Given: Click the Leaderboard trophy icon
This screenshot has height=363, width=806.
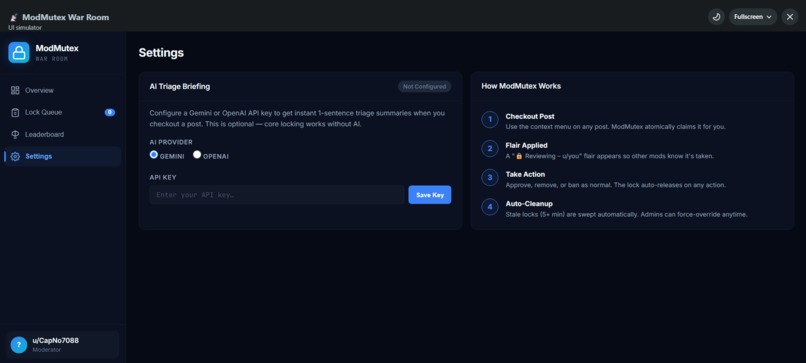Looking at the screenshot, I should pos(15,135).
